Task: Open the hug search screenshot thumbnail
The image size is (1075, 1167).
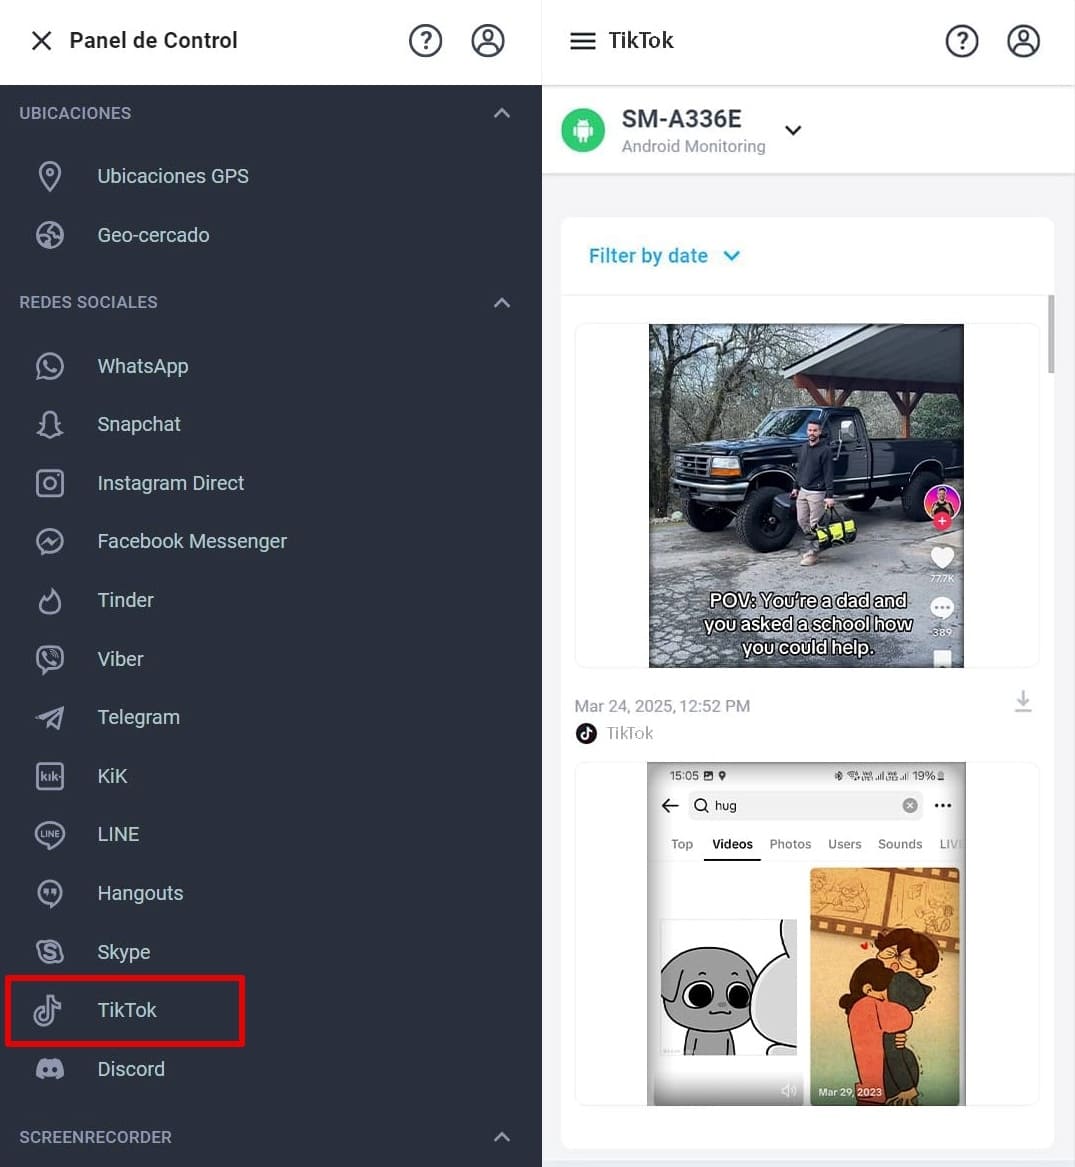Action: (806, 933)
